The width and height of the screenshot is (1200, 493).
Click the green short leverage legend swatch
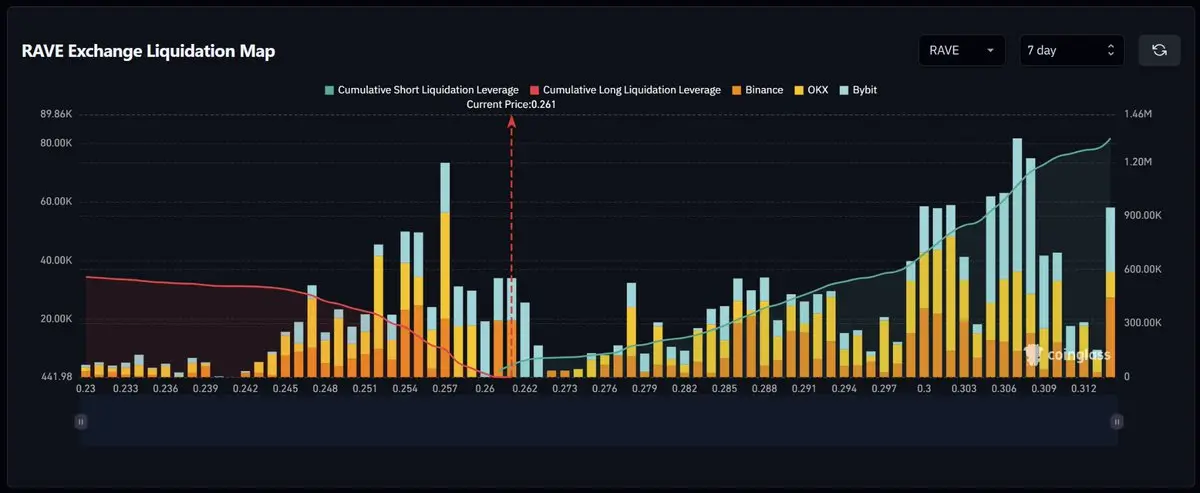coord(329,90)
